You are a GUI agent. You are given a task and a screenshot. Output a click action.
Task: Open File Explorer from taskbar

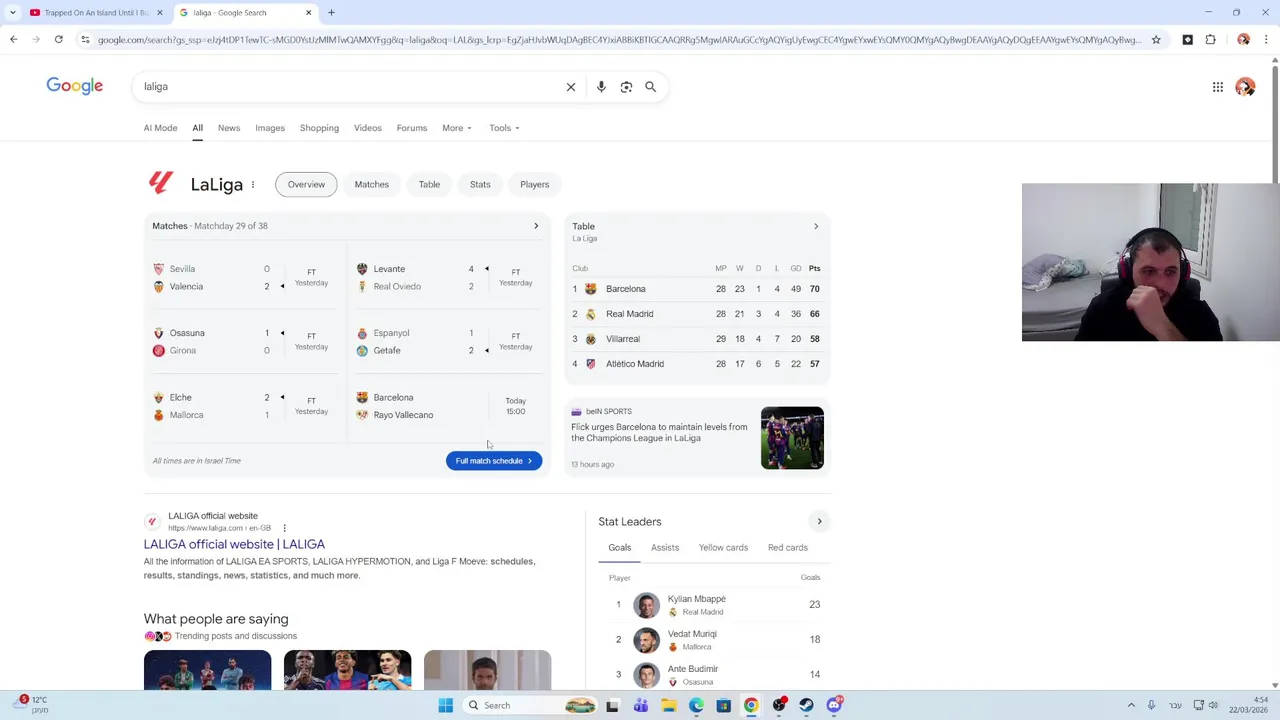point(668,705)
